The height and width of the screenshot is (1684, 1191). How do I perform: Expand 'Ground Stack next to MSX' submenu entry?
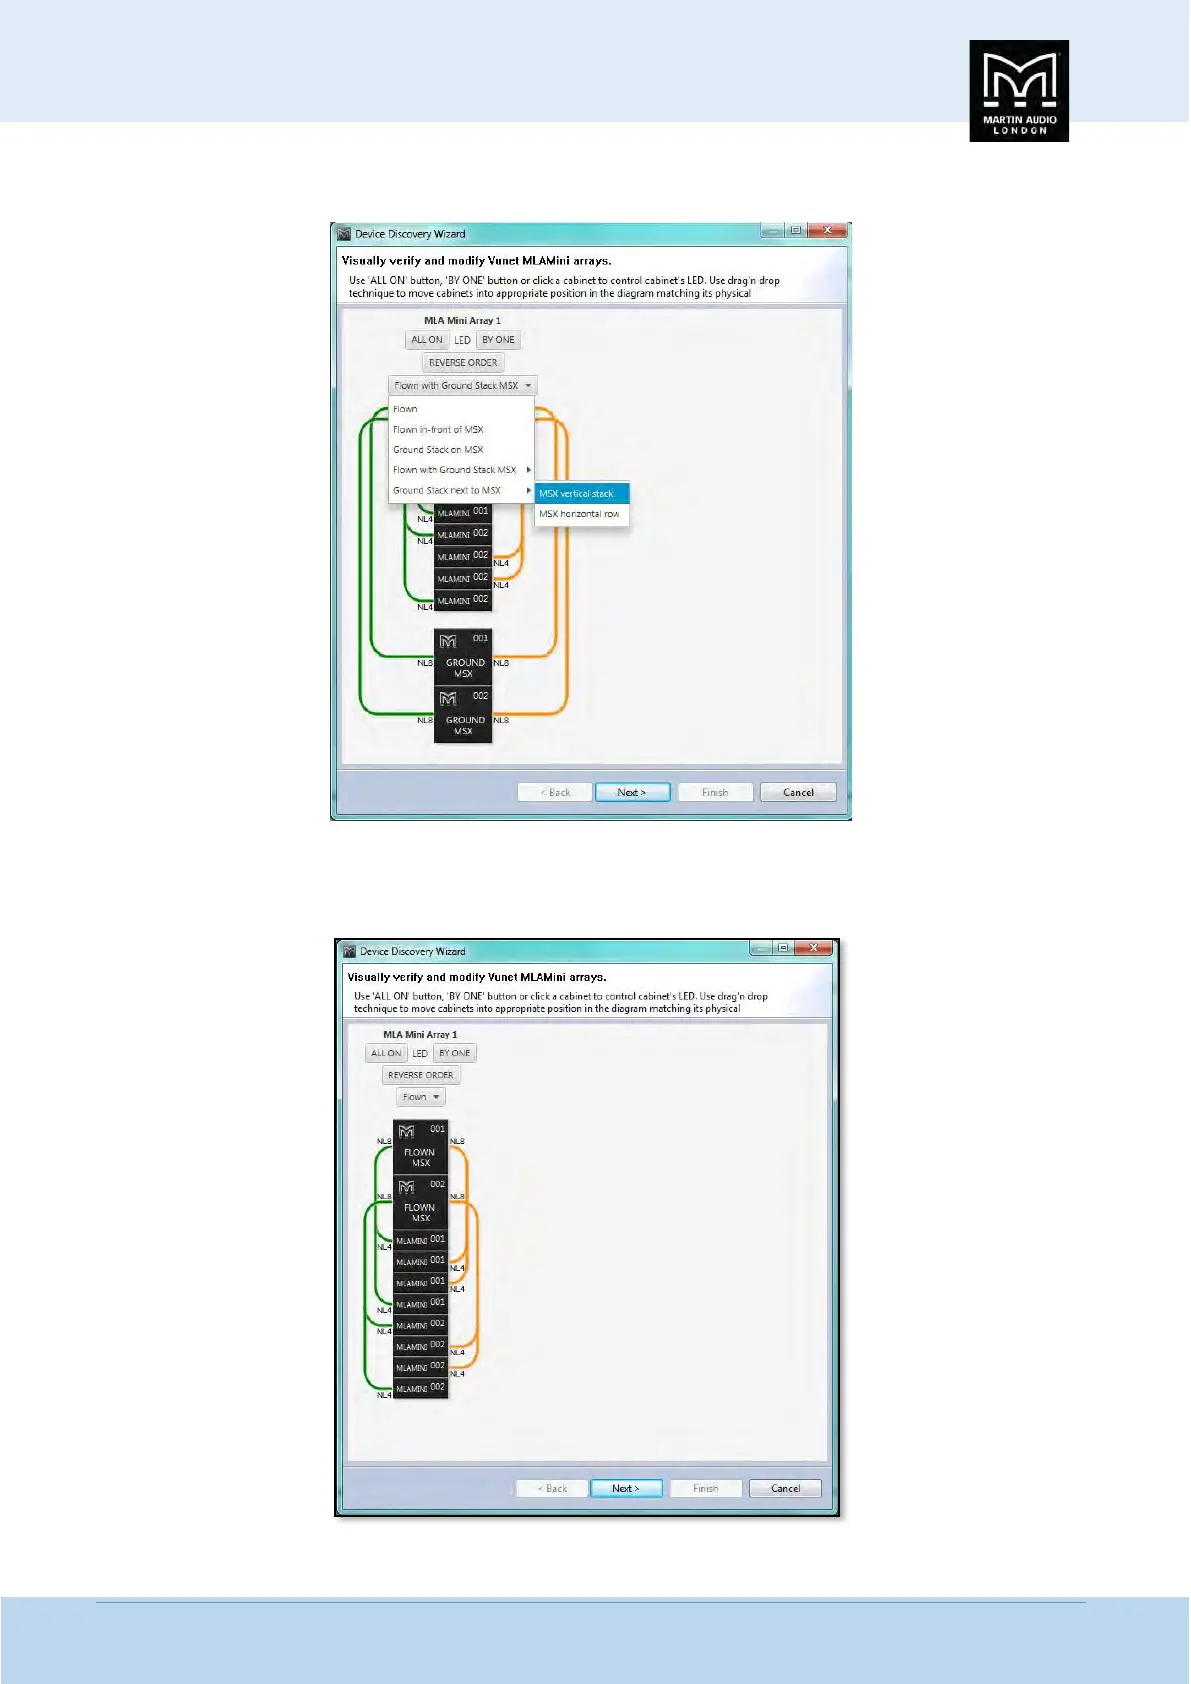click(x=461, y=490)
